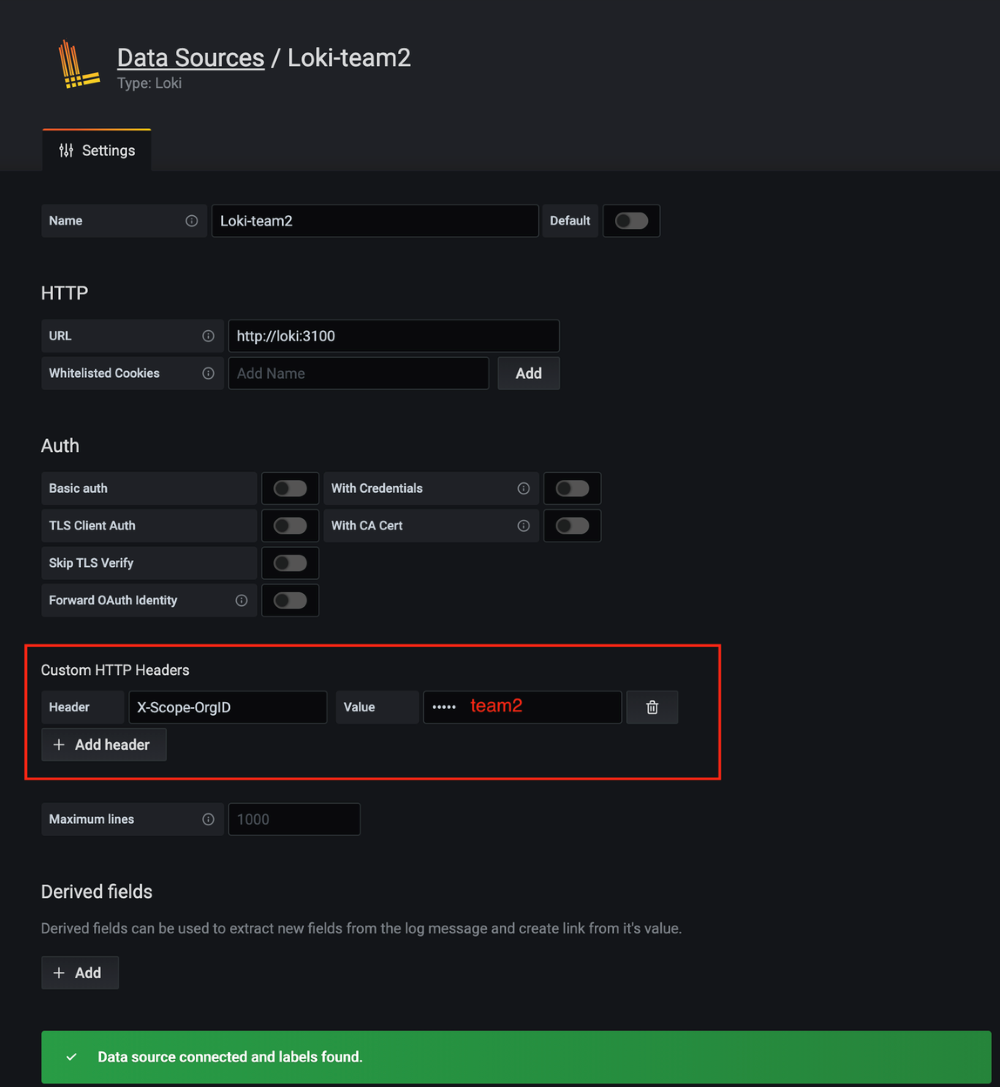This screenshot has height=1087, width=1000.
Task: Delete the X-Scope-OrgID header via trash icon
Action: coord(652,707)
